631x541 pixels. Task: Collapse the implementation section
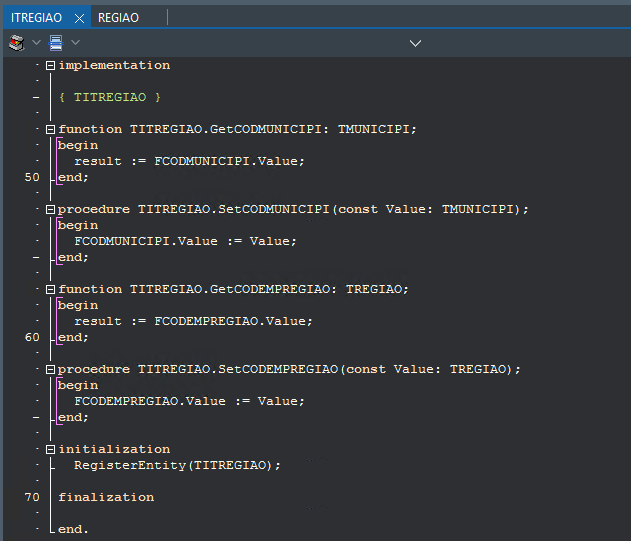point(50,65)
